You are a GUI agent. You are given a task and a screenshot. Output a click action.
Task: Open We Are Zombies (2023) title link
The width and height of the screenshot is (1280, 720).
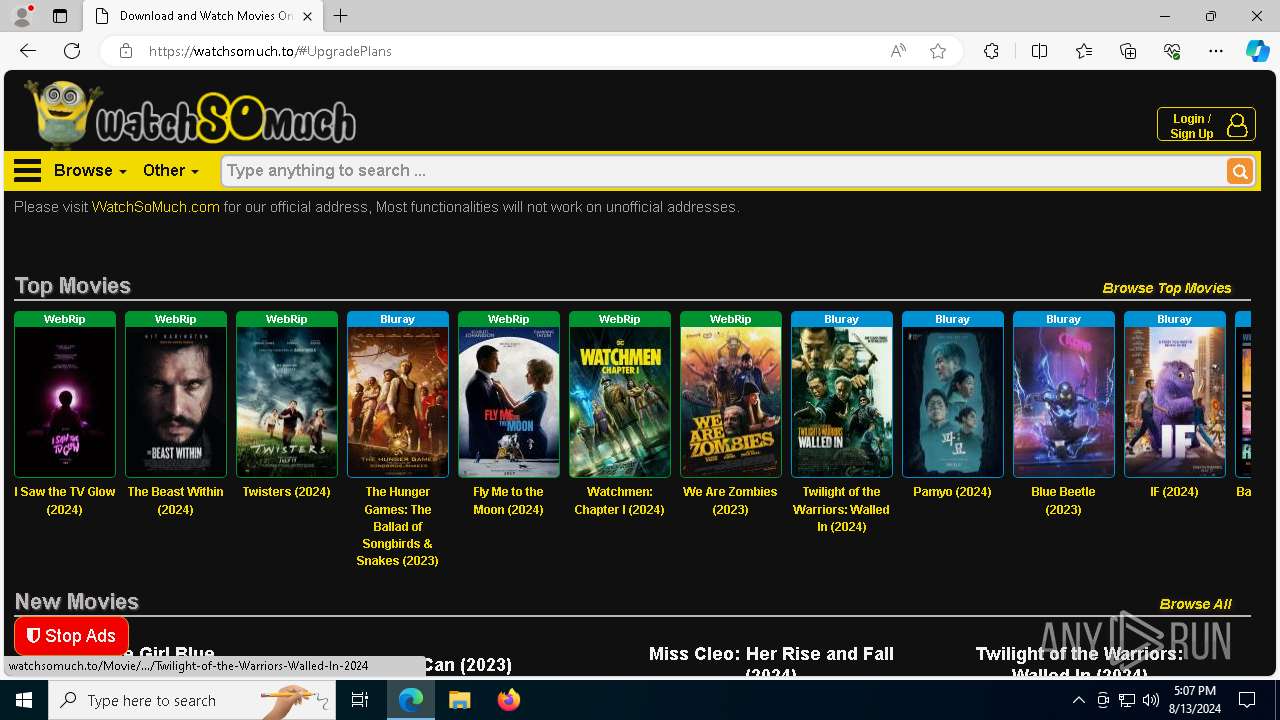point(730,501)
